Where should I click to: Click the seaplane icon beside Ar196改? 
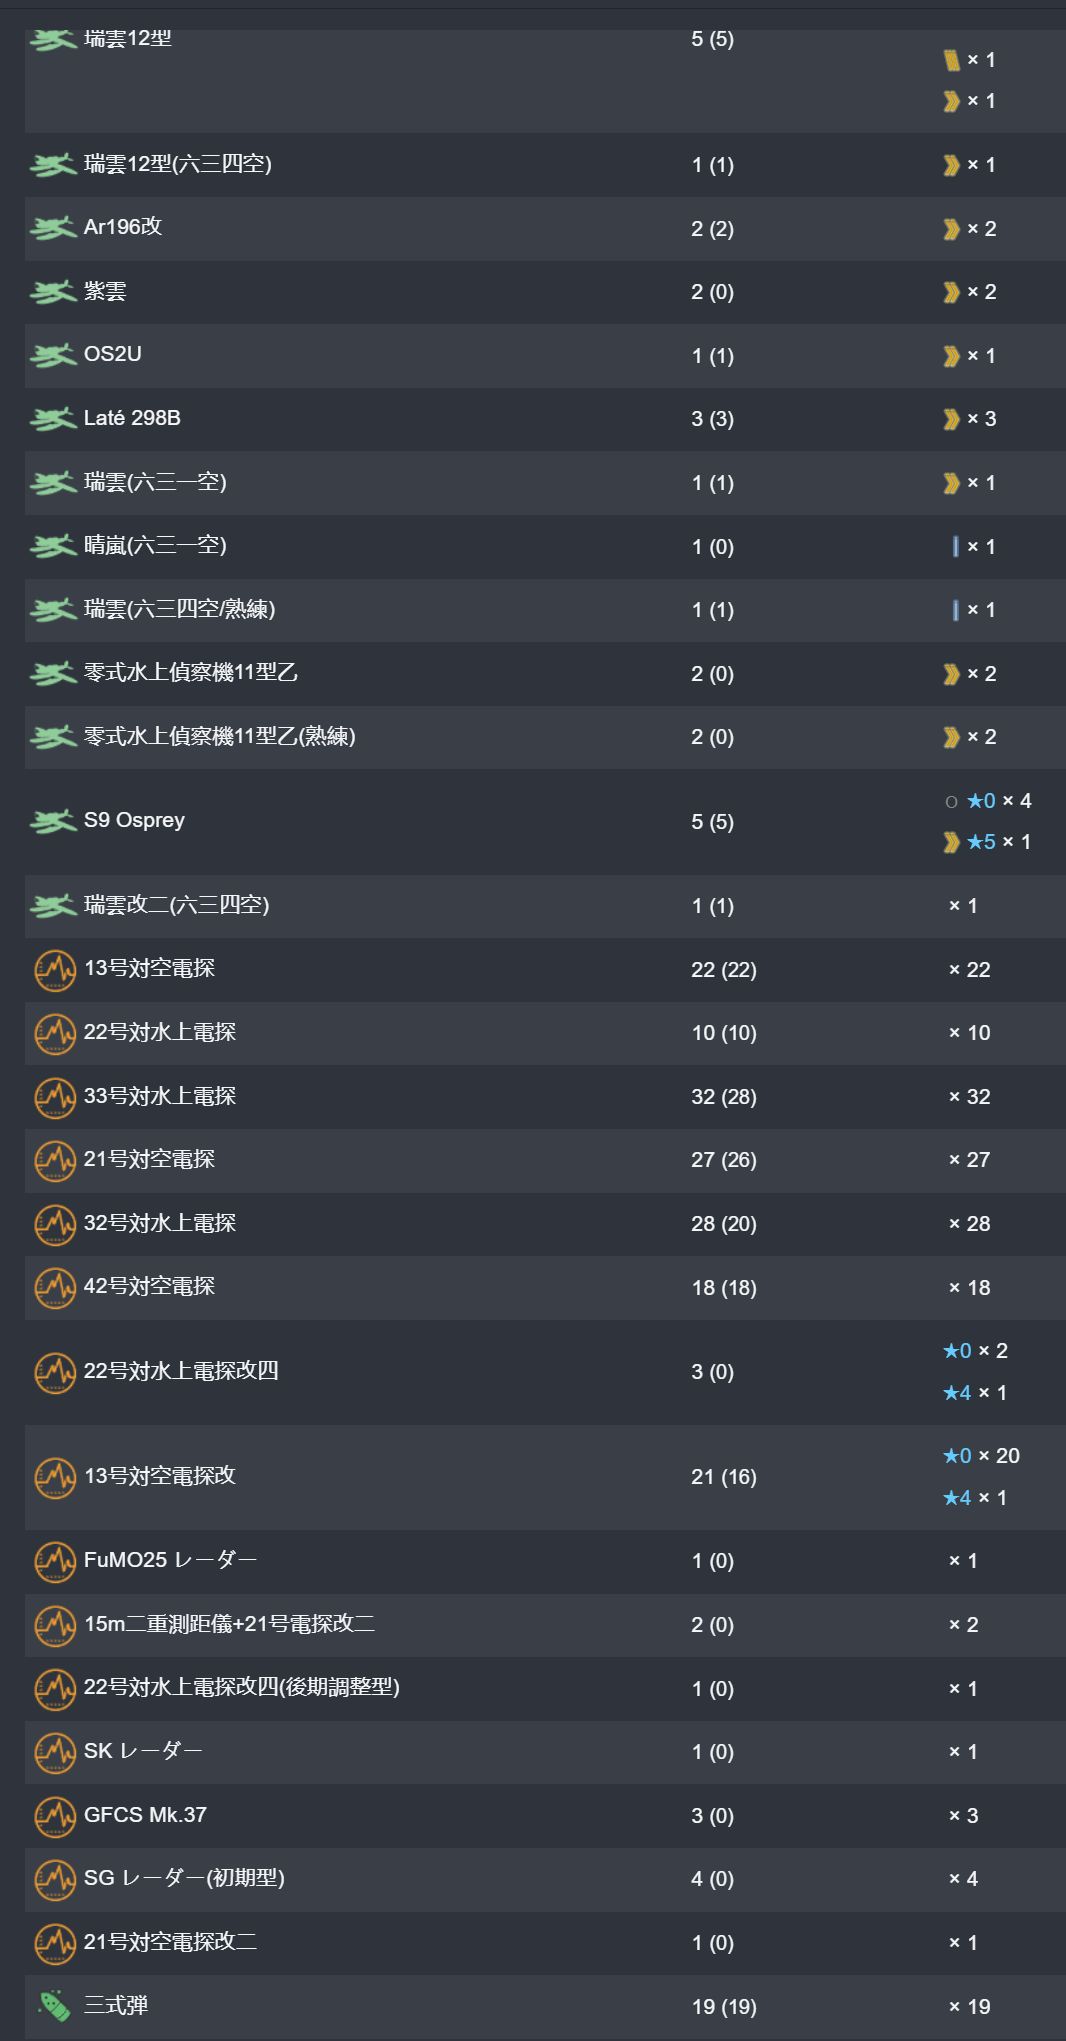53,228
